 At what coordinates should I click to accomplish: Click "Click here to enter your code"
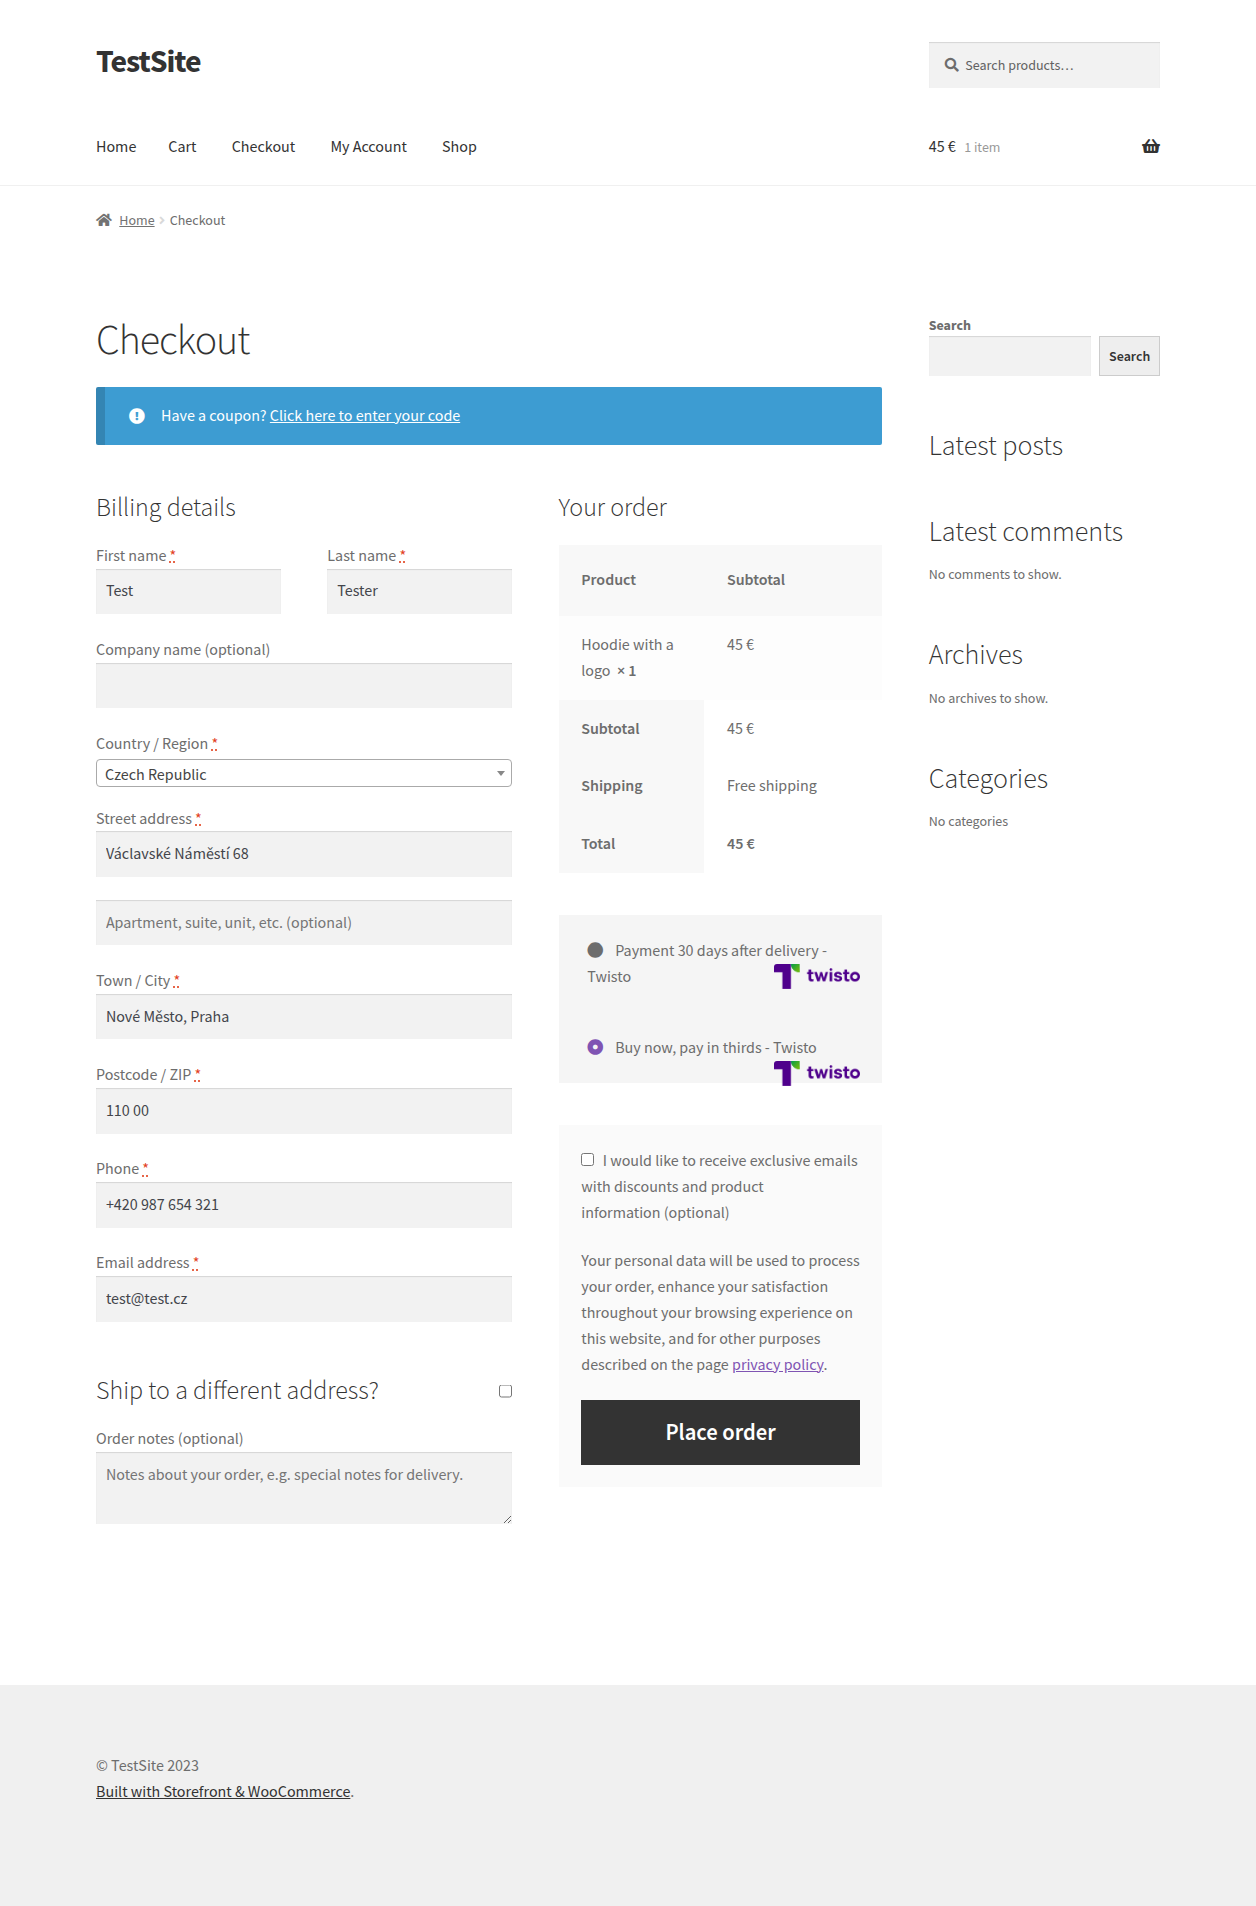click(x=364, y=415)
